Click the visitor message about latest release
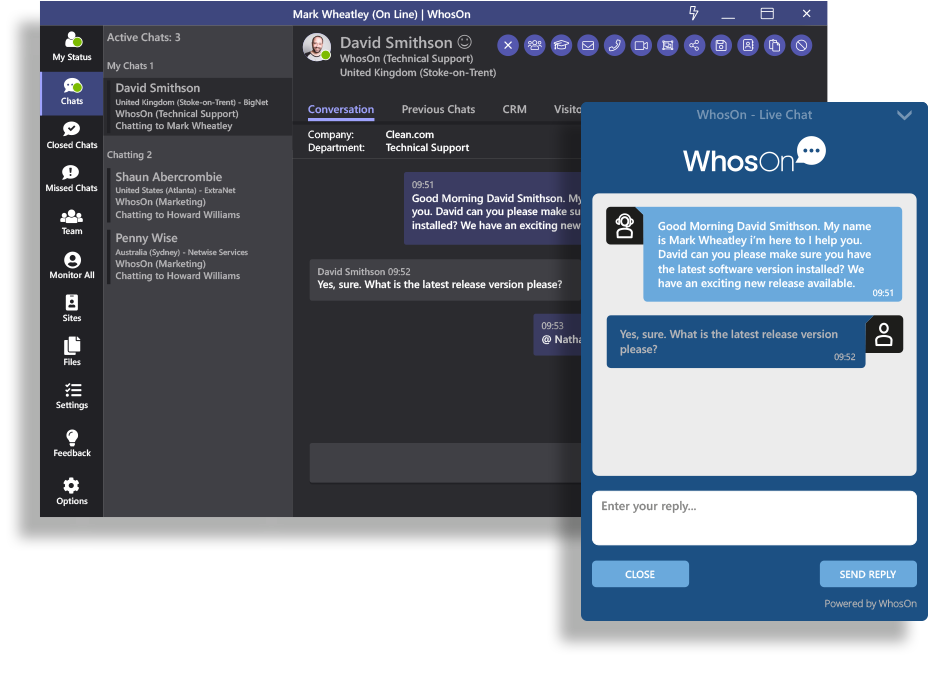The image size is (930, 675). point(445,279)
